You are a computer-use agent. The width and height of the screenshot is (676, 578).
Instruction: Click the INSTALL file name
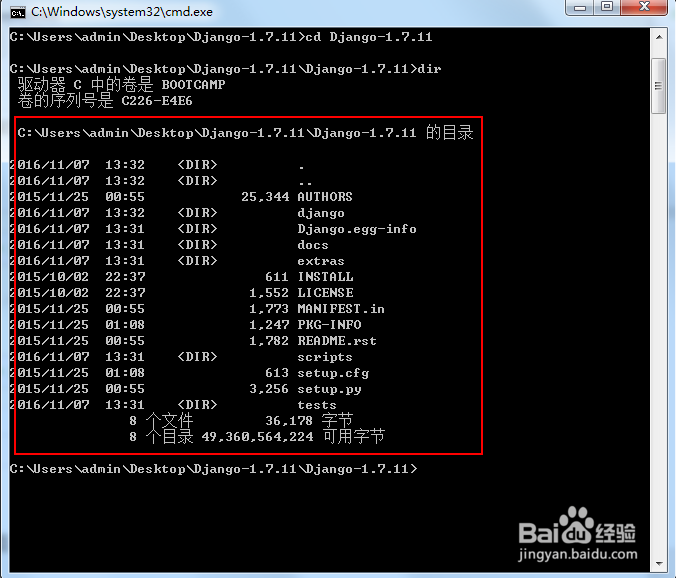tap(325, 277)
